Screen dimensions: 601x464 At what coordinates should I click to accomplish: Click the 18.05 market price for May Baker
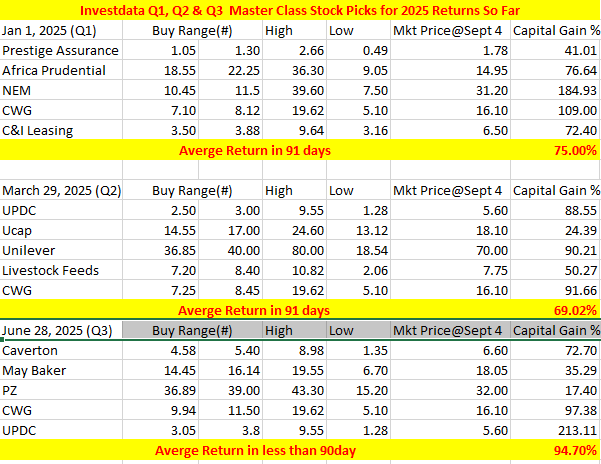[450, 370]
